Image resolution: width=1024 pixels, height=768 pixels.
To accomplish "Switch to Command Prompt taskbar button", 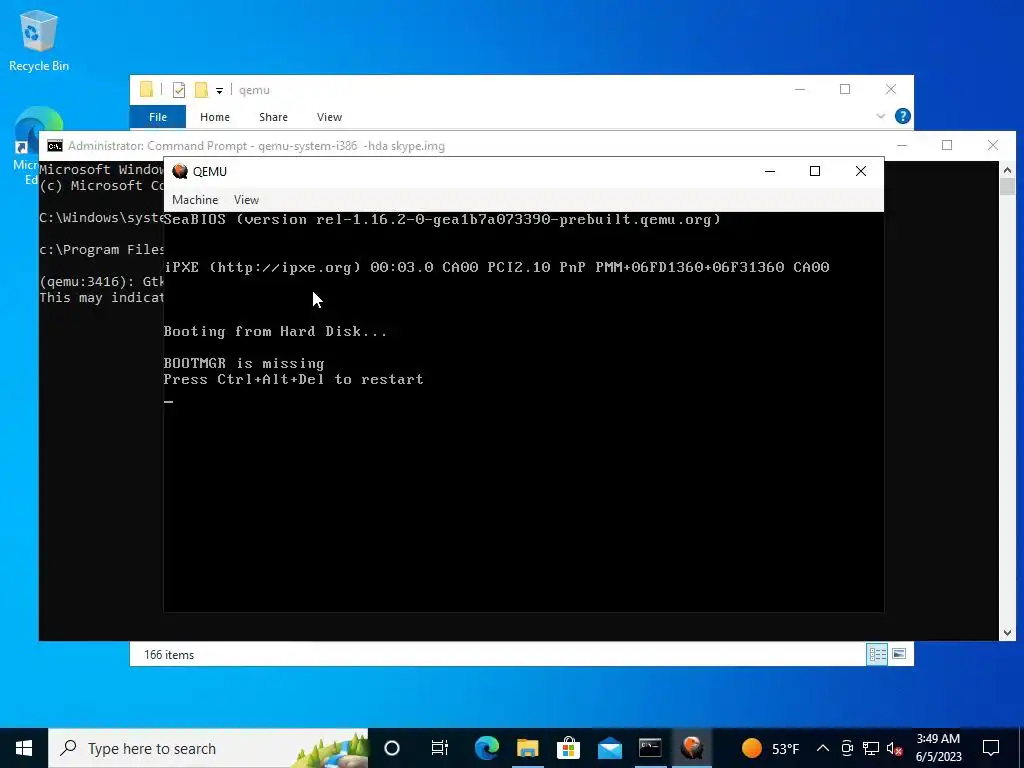I will pos(650,748).
